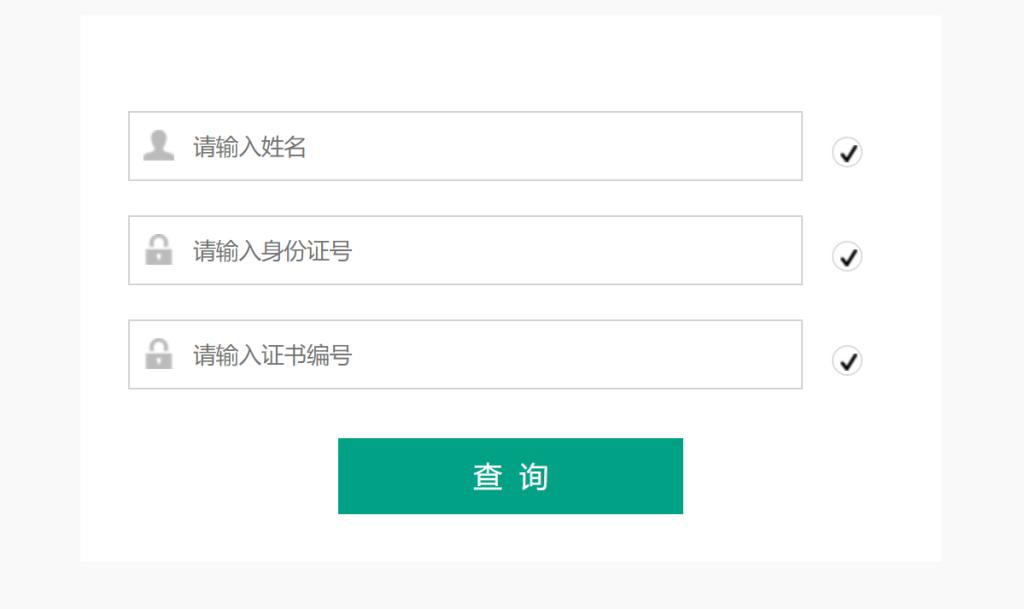
Task: Click the person icon in name field
Action: (x=158, y=146)
